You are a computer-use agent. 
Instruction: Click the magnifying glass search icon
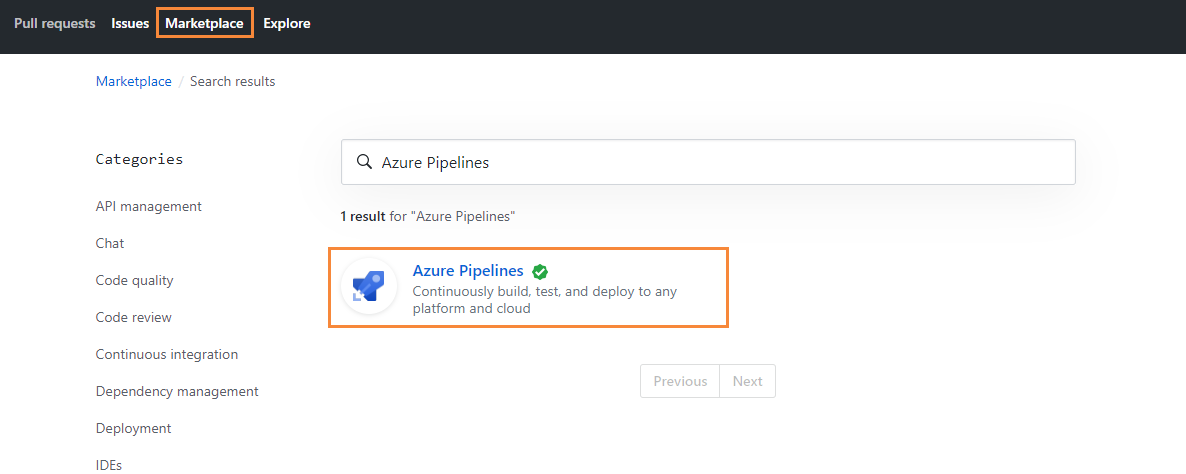365,162
